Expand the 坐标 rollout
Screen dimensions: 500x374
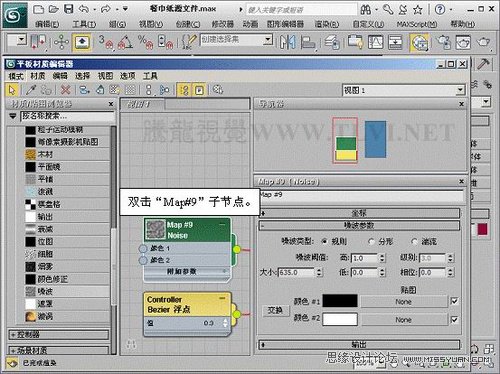tap(359, 213)
